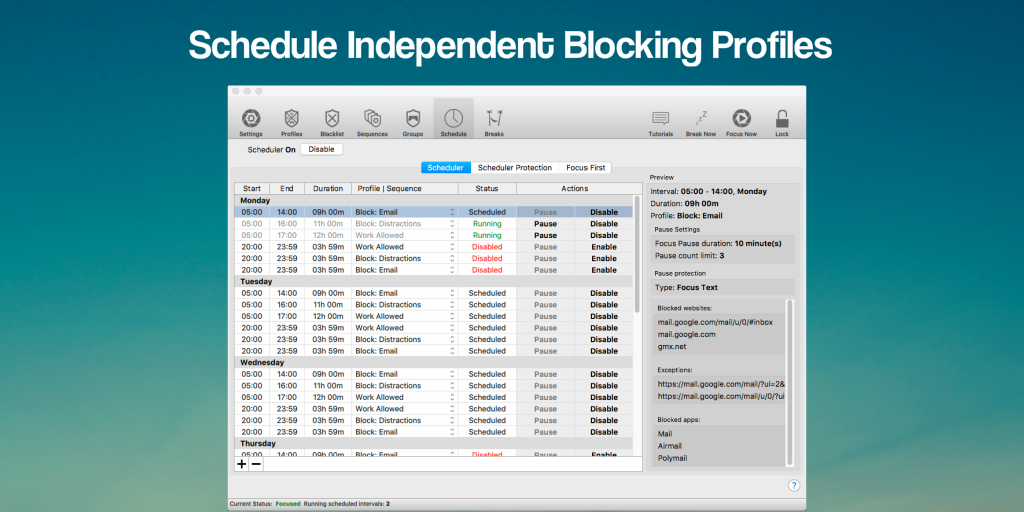
Task: Open the Groups toolbar icon
Action: click(413, 118)
